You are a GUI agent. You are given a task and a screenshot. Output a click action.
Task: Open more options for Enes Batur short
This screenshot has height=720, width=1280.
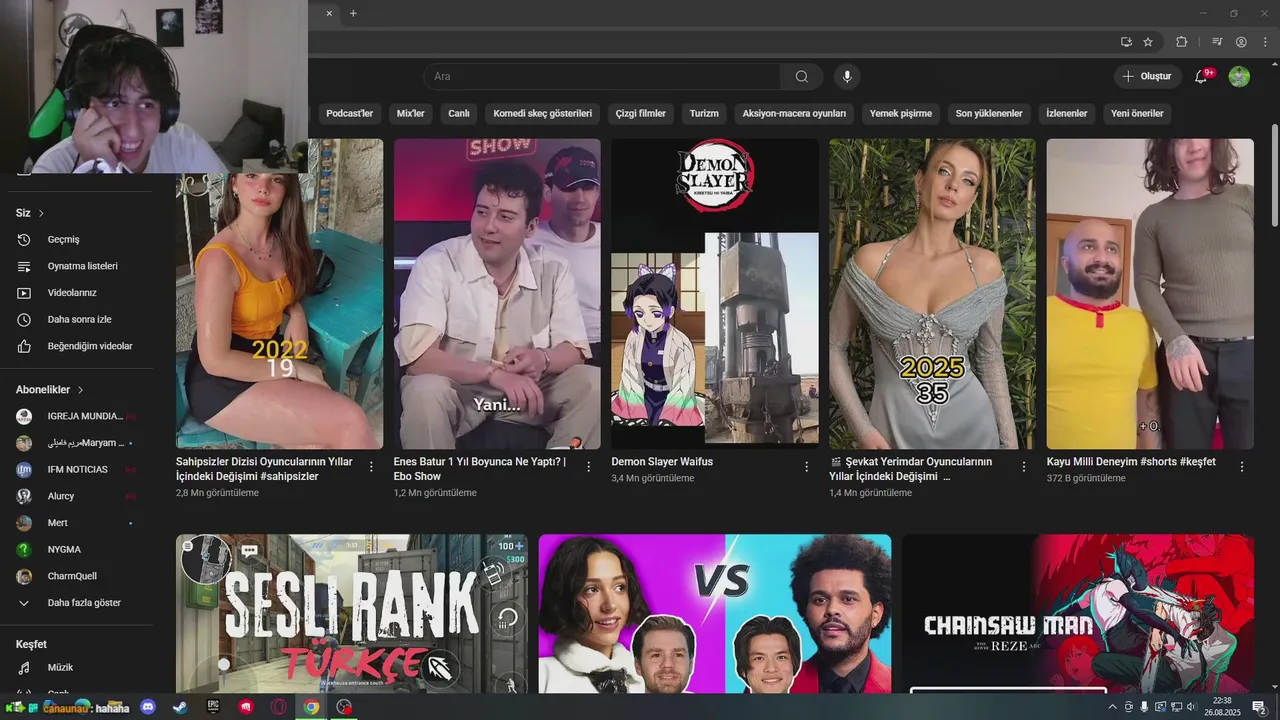click(588, 467)
